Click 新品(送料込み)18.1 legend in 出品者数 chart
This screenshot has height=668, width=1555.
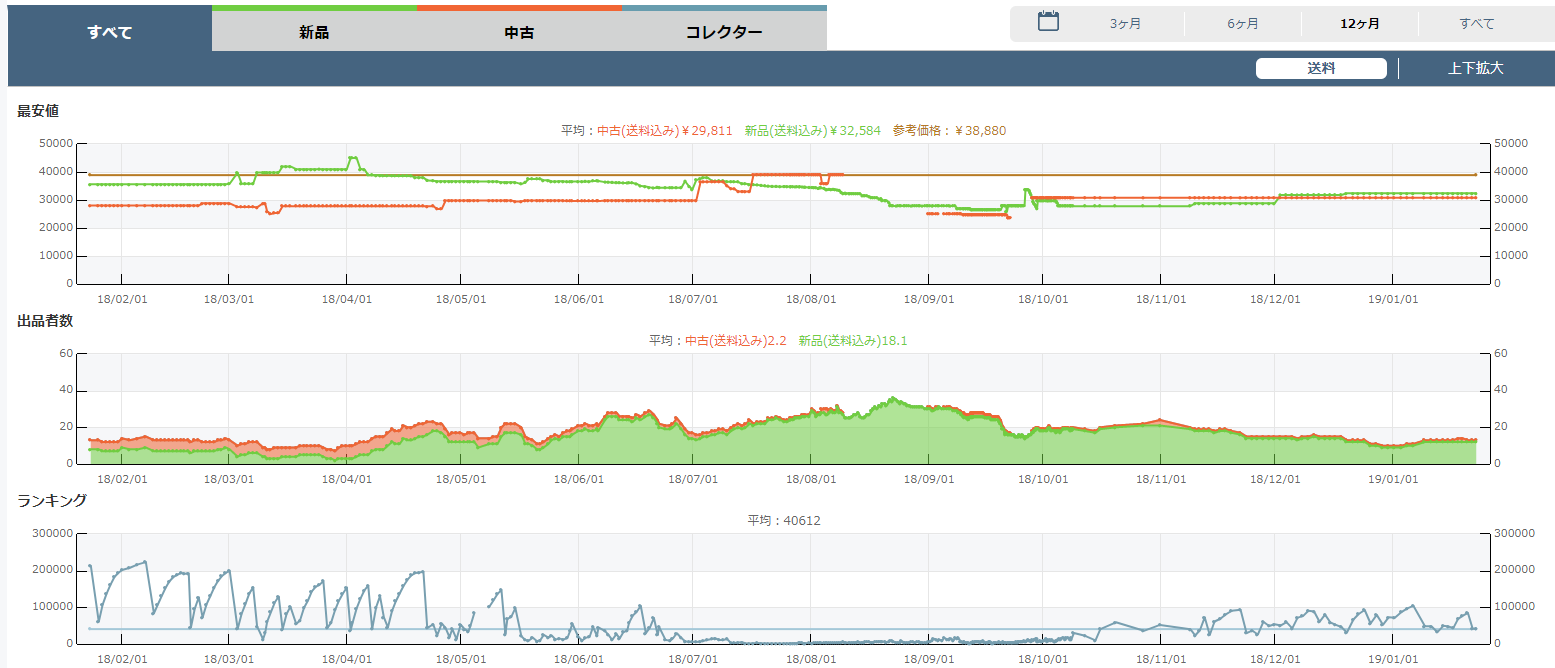[x=853, y=341]
